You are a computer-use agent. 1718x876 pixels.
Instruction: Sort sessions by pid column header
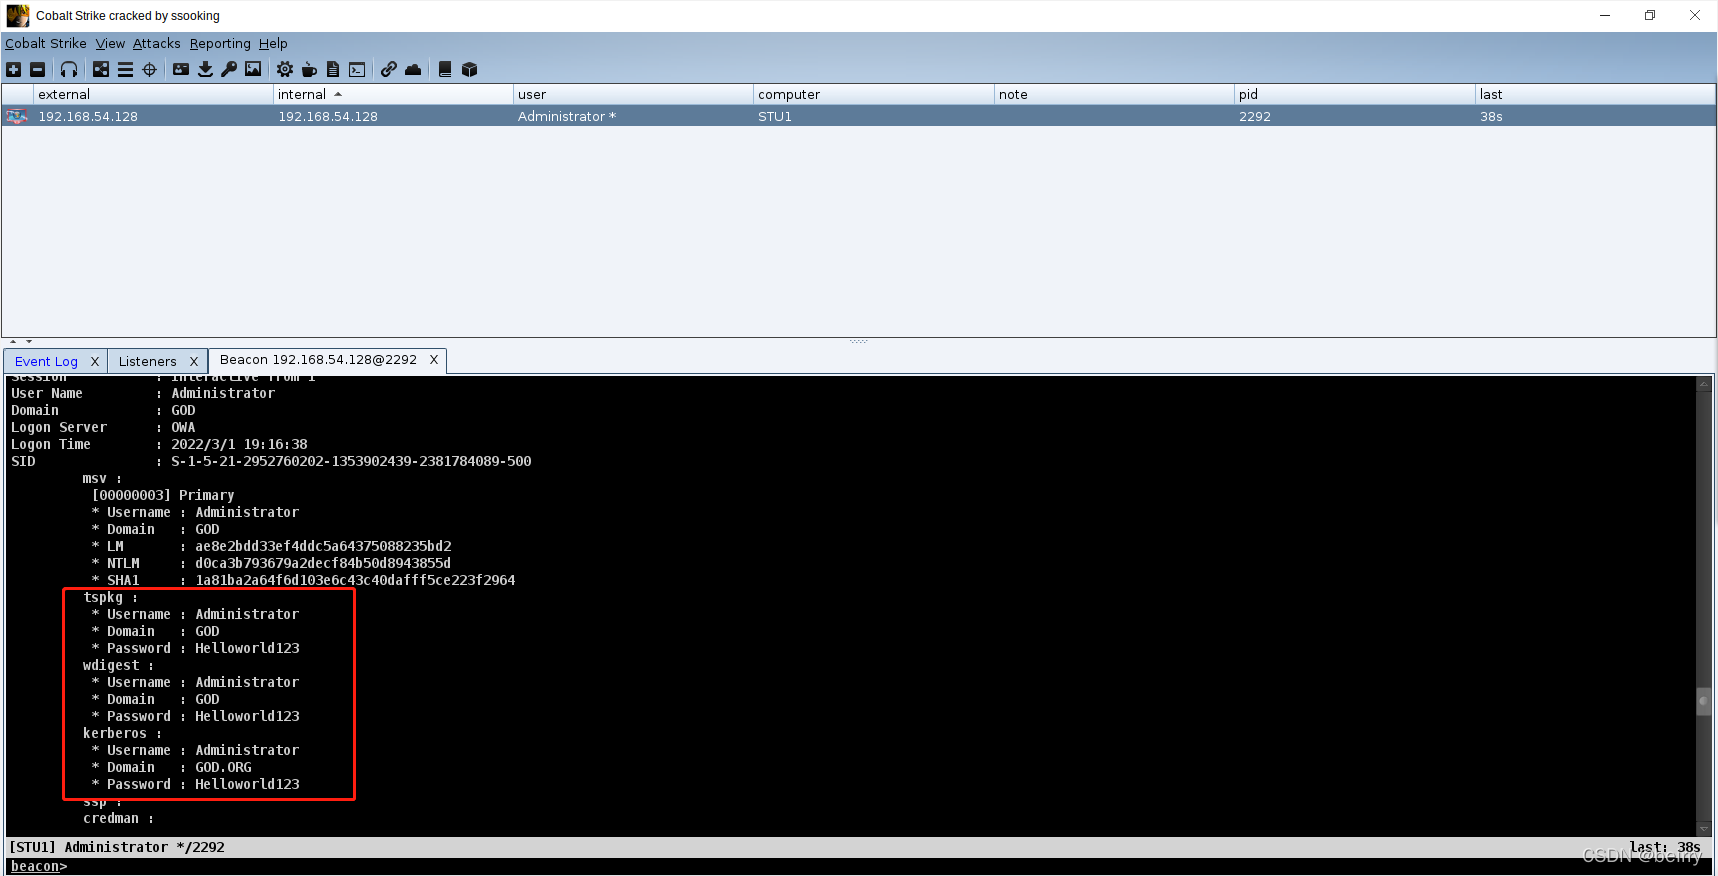click(1354, 94)
